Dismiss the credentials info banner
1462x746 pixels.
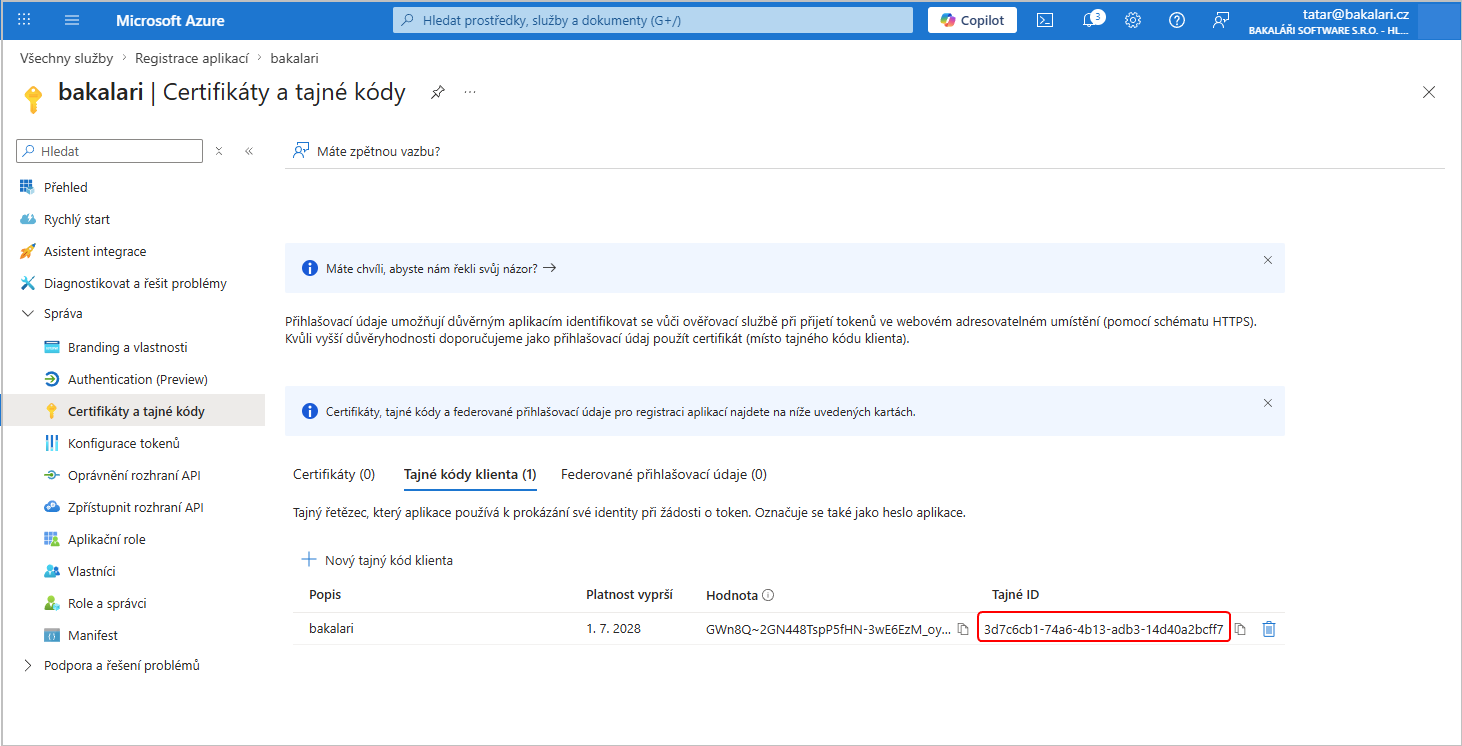tap(1268, 403)
